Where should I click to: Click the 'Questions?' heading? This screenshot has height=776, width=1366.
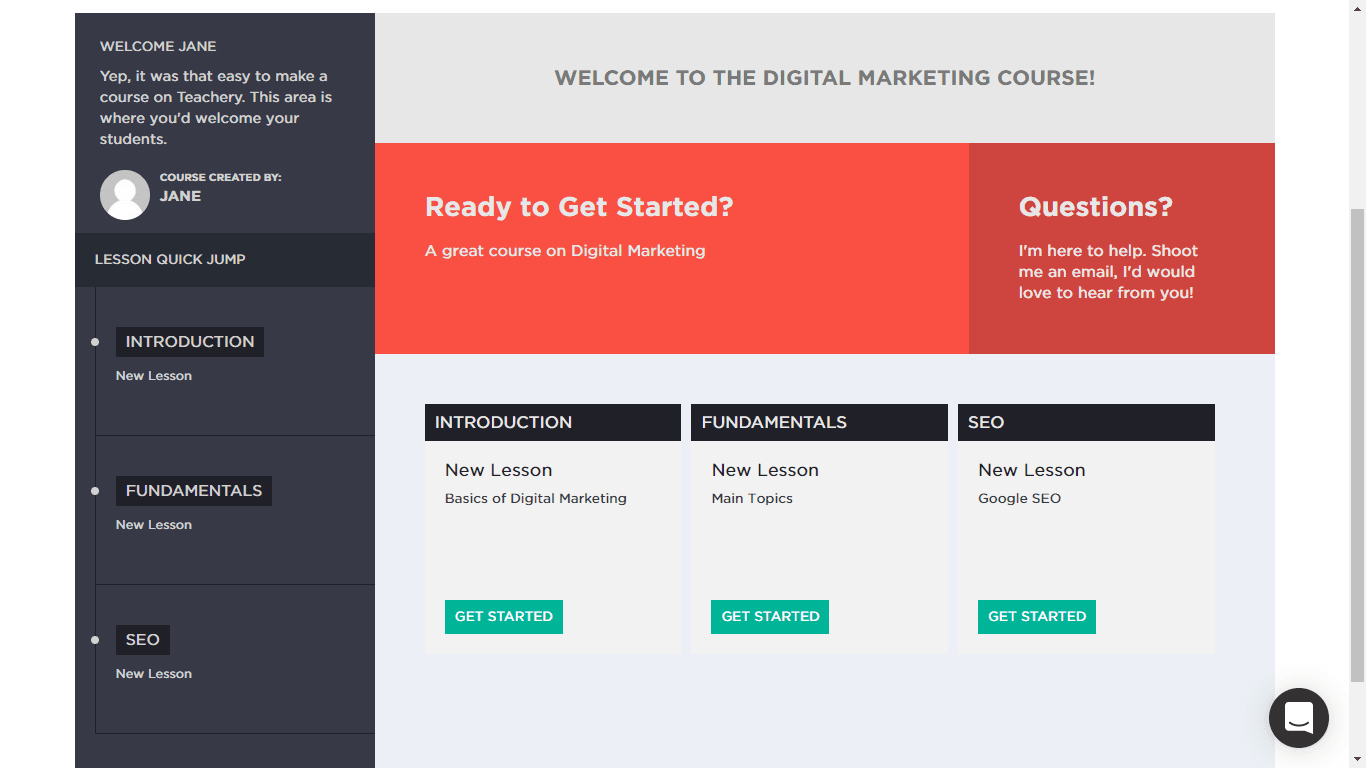point(1096,207)
